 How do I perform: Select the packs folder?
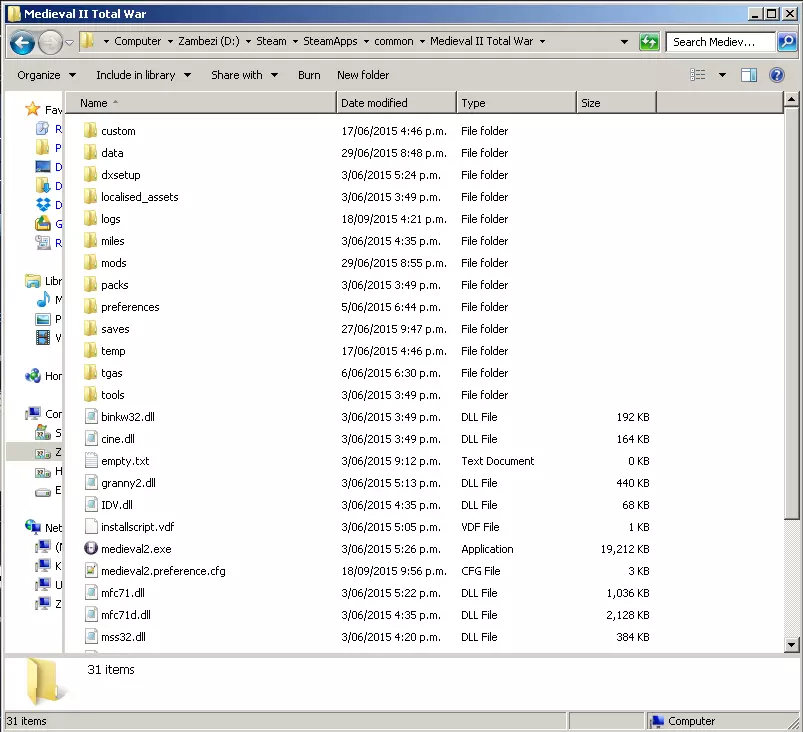pyautogui.click(x=114, y=285)
